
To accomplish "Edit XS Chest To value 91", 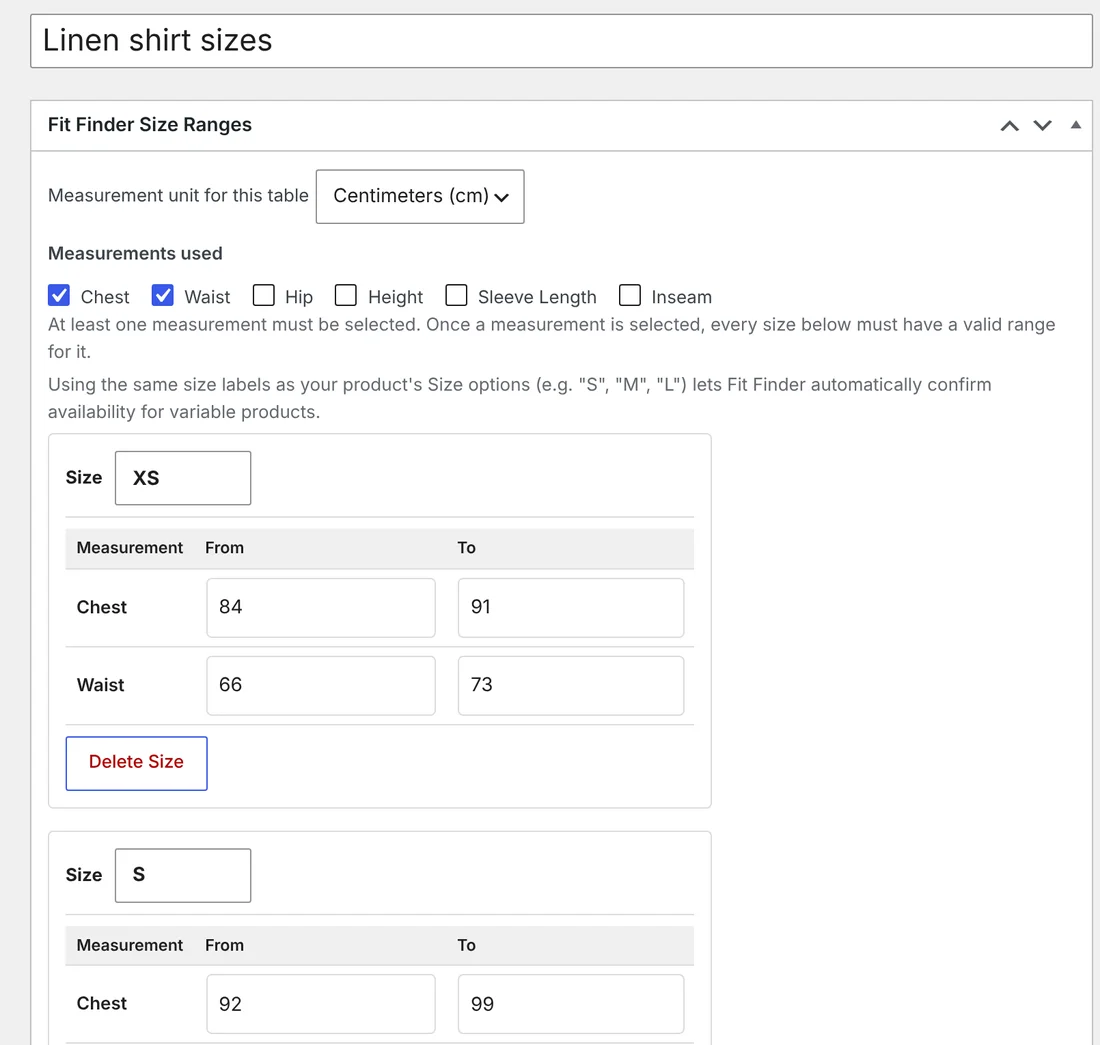I will tap(571, 607).
